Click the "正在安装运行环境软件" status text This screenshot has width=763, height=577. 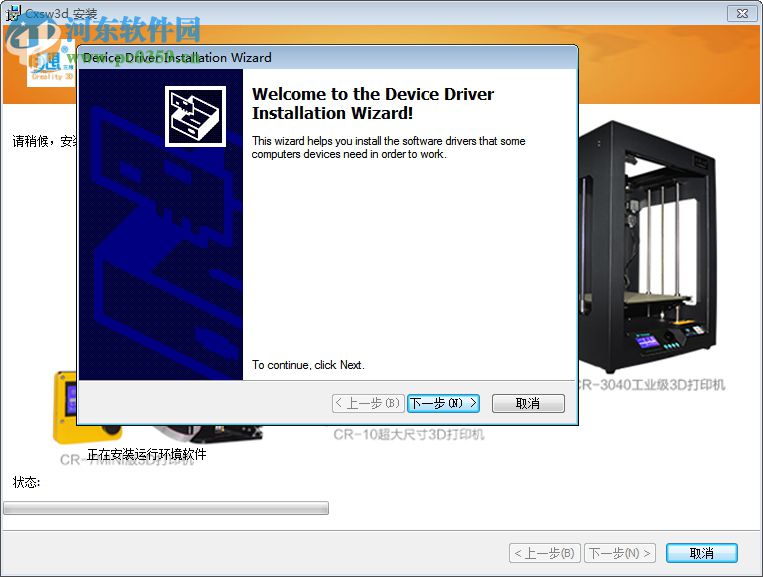click(146, 454)
